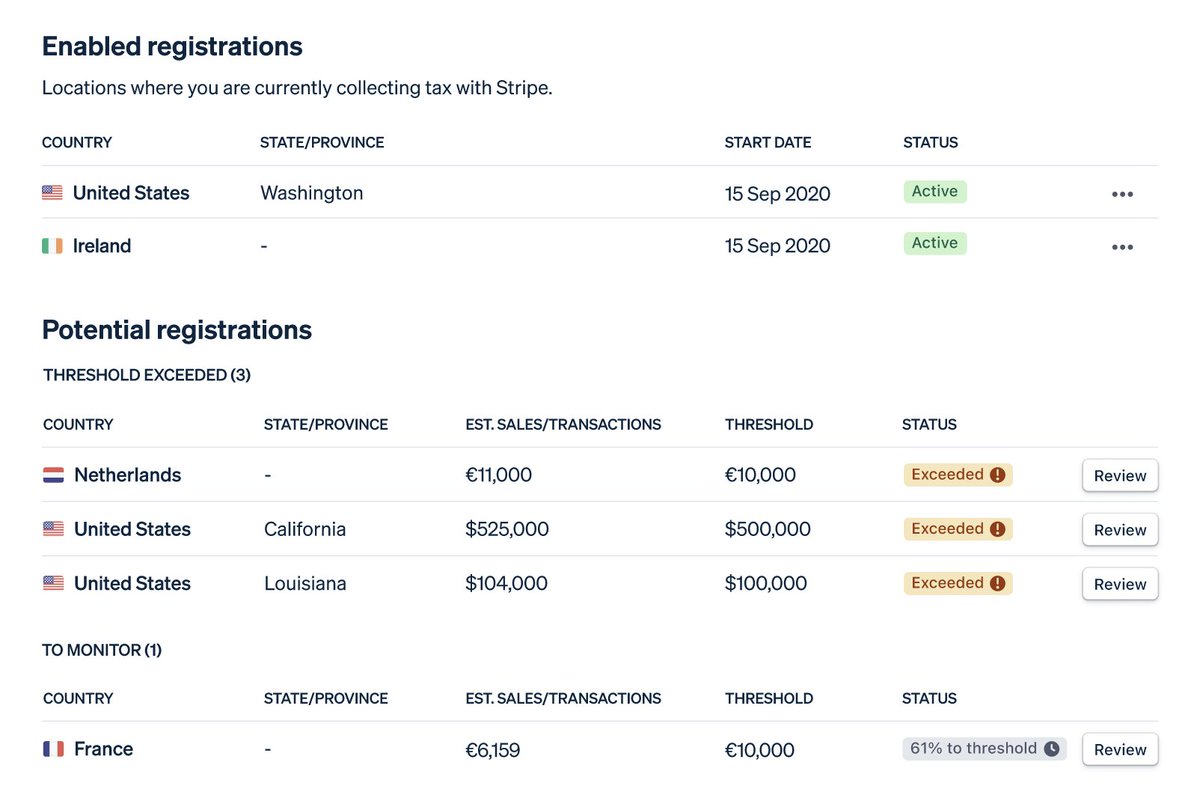This screenshot has width=1200, height=792.
Task: Review the France registration
Action: (1120, 750)
